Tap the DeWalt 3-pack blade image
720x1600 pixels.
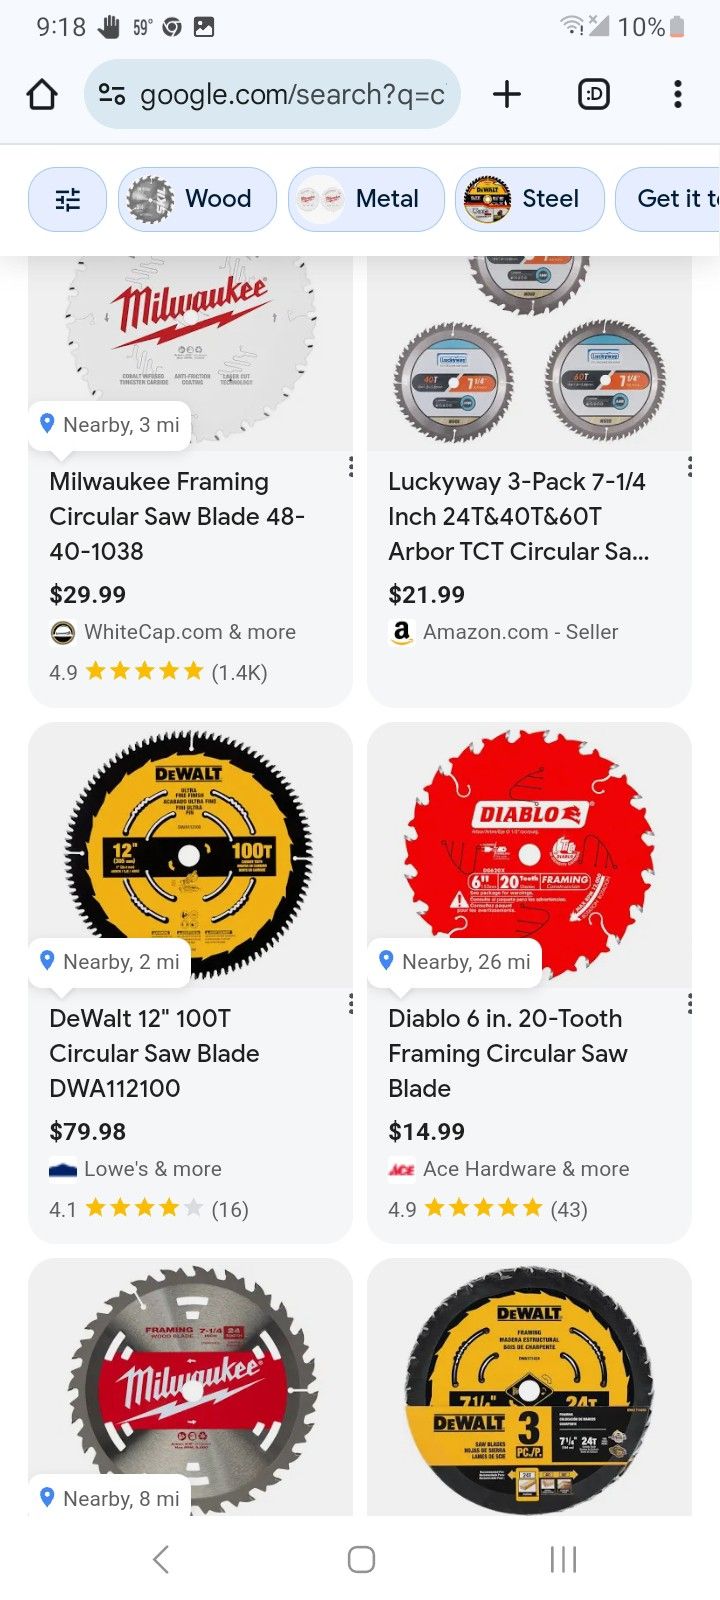coord(529,1390)
